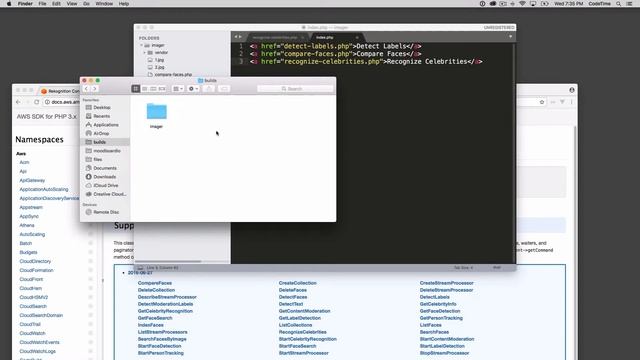Open the CreateCollection operation link
This screenshot has width=640, height=360.
[298, 283]
